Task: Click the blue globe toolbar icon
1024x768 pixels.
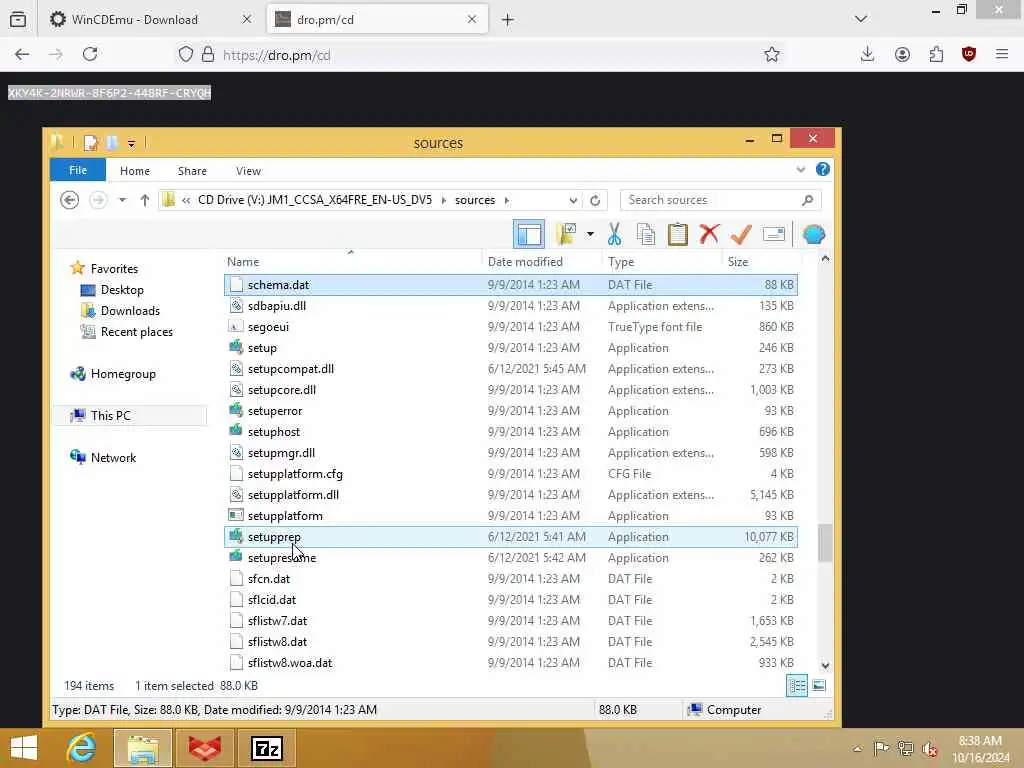Action: click(x=814, y=234)
